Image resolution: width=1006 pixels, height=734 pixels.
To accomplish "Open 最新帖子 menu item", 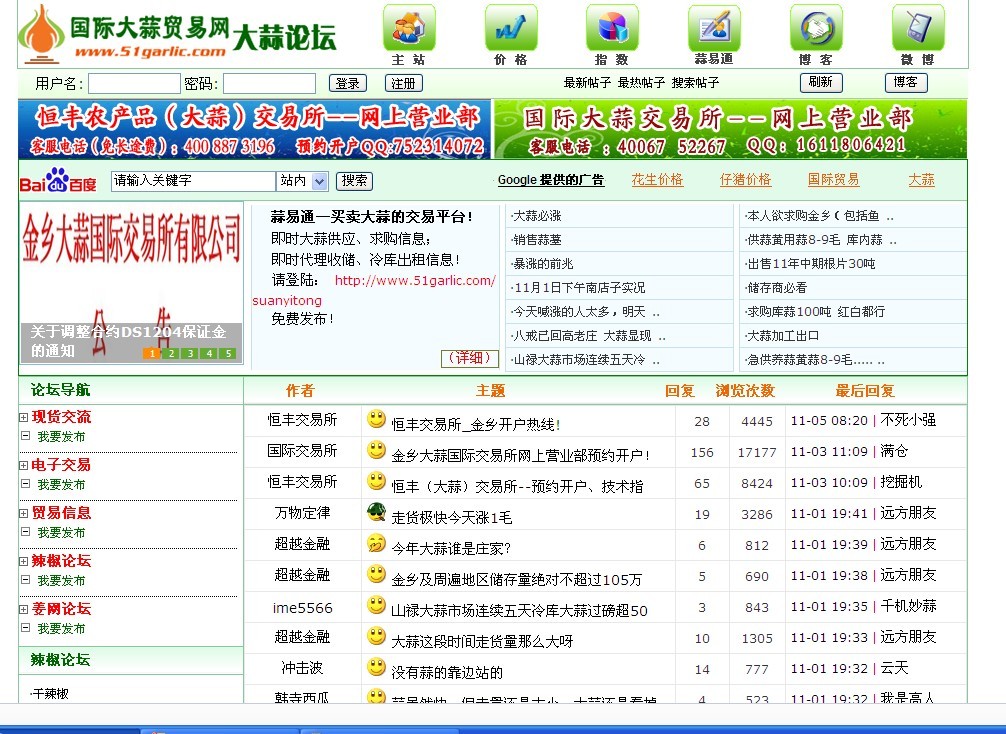I will [x=587, y=83].
